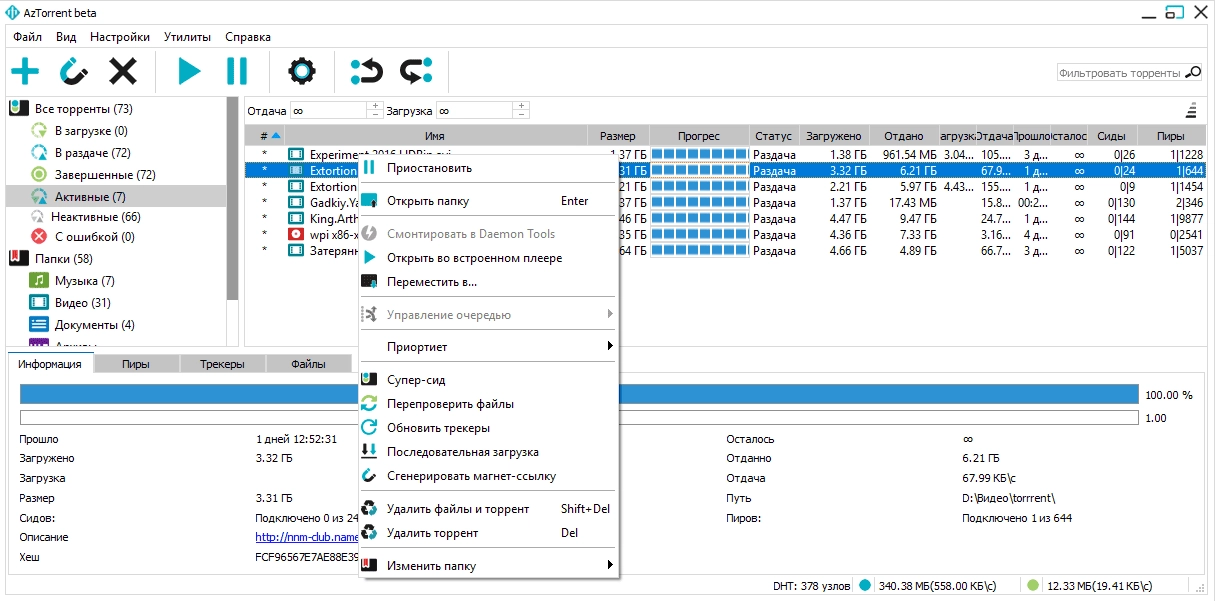Screen dimensions: 1215x601
Task: Click the Фильтровать торренты search field
Action: 1120,73
